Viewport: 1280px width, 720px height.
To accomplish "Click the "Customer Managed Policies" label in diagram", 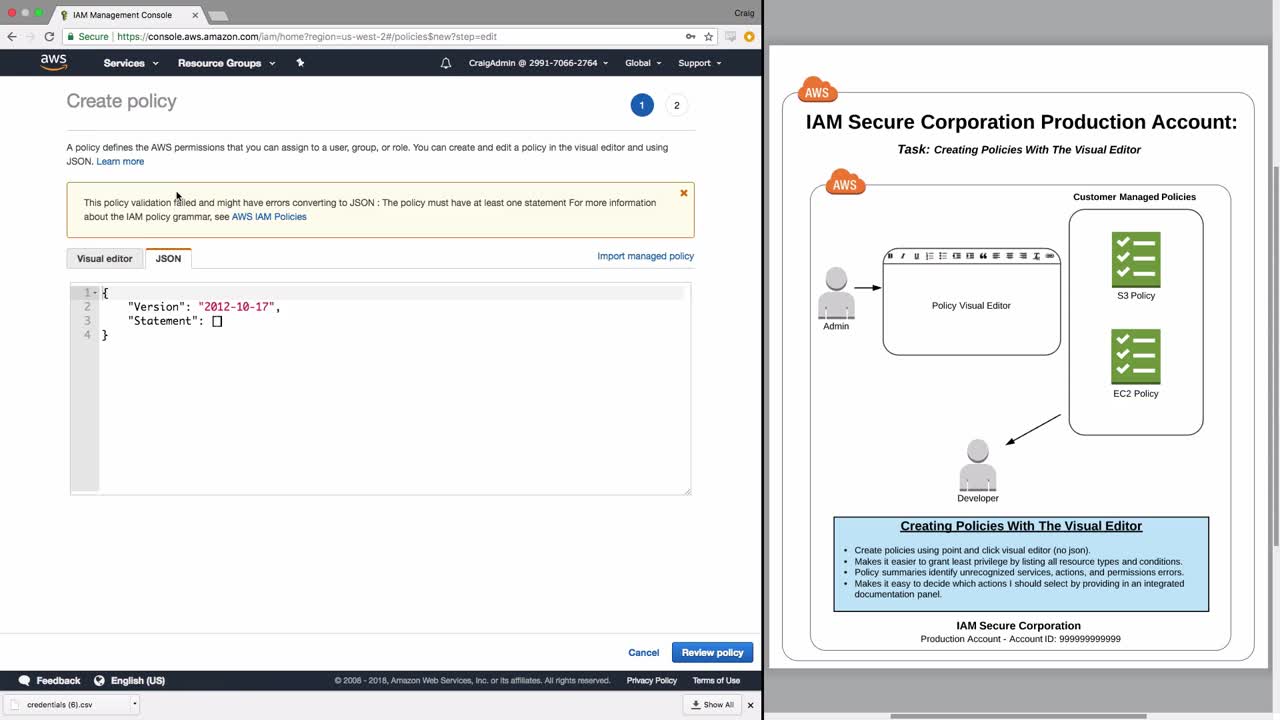I will point(1134,197).
